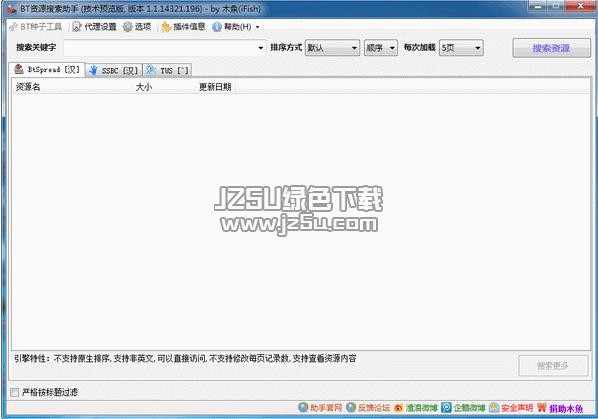
Task: Click the envelope icon beside 安全声明
Action: point(494,408)
